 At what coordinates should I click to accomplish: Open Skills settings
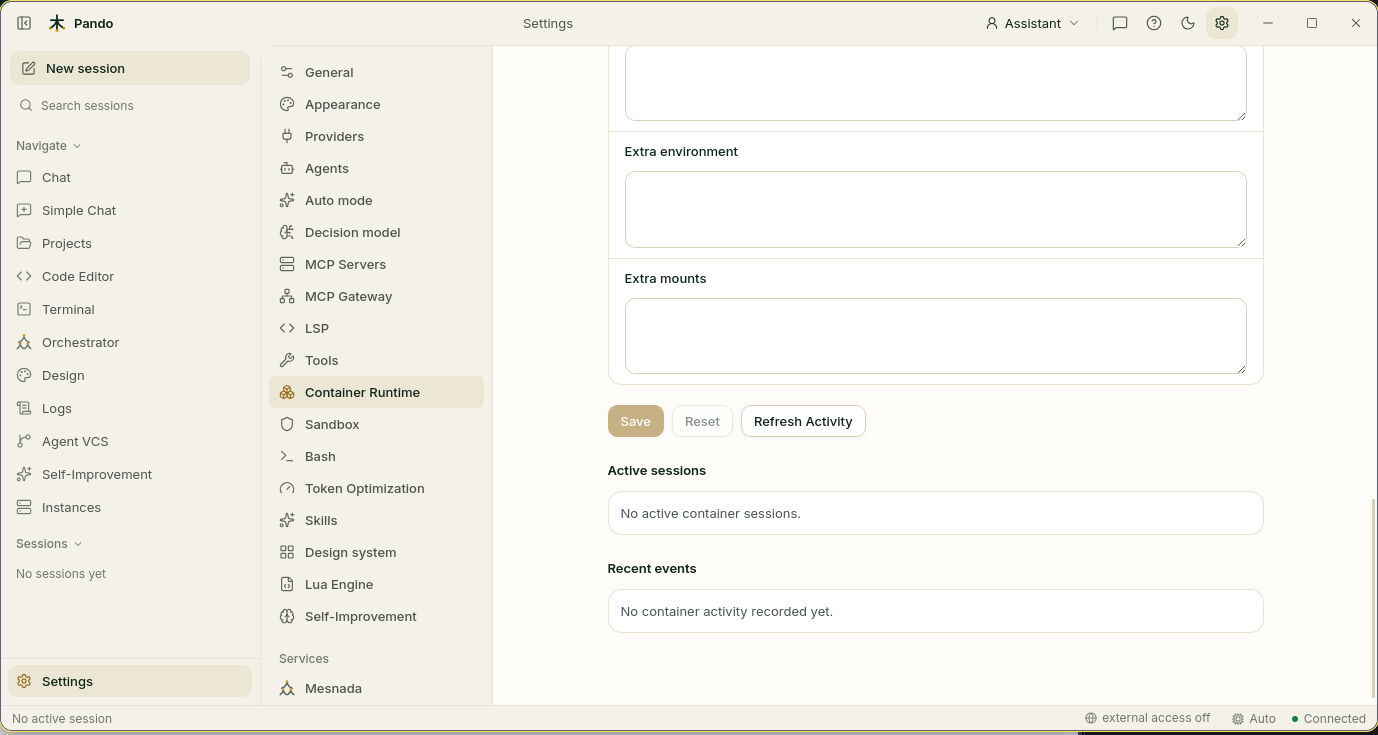click(x=376, y=520)
